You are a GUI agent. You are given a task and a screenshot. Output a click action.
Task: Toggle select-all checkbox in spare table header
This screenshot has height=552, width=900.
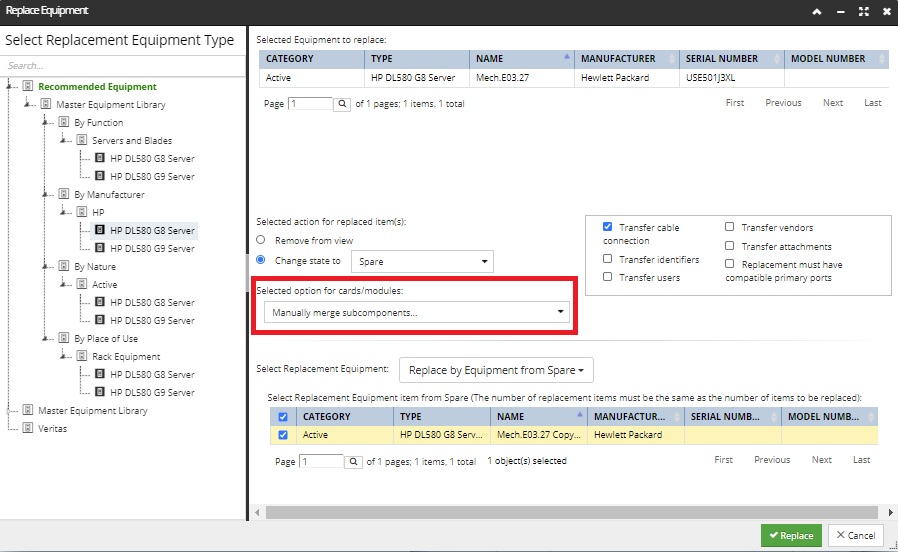[x=283, y=417]
